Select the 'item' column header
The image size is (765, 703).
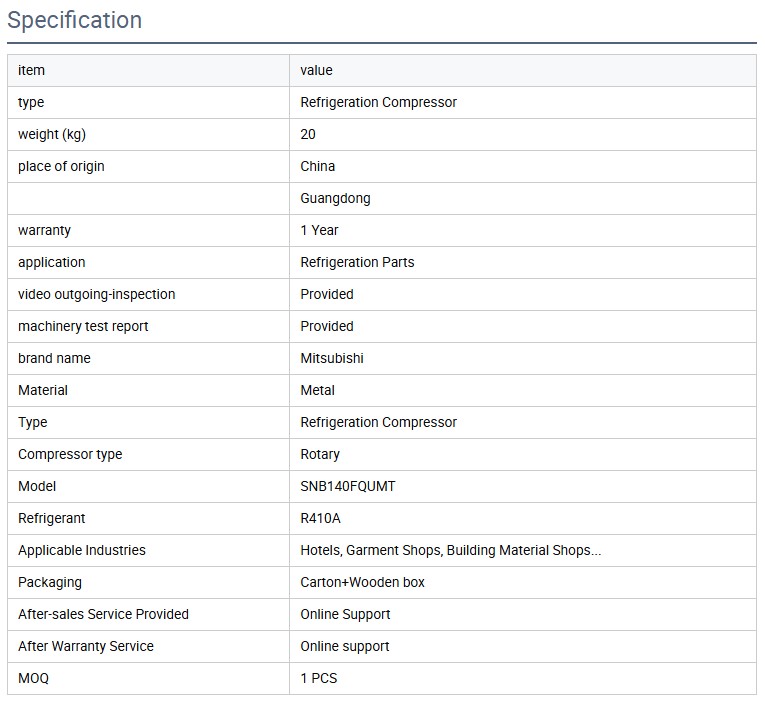coord(31,70)
